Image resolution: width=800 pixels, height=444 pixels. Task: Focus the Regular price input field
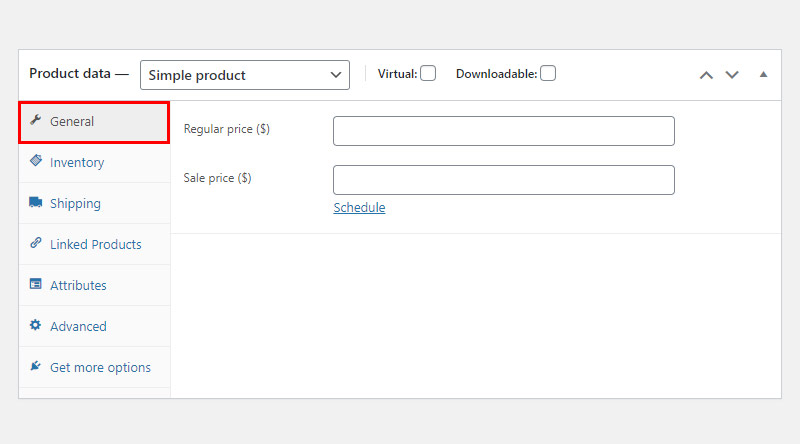point(504,131)
